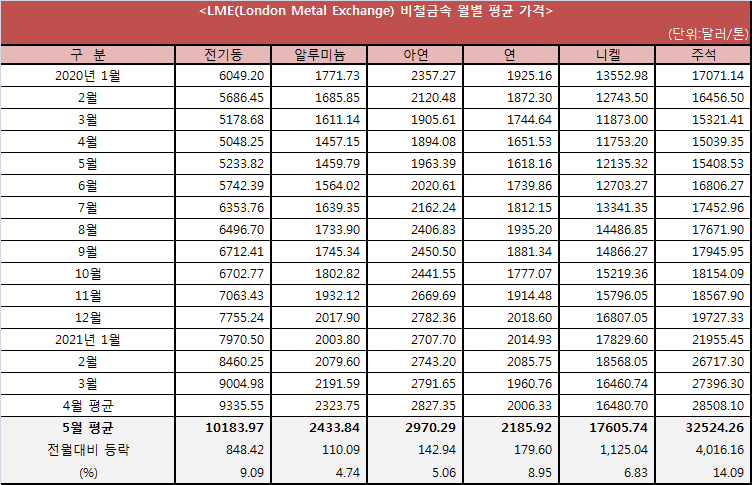Click the lead value 1744.64
This screenshot has width=752, height=485.
point(529,120)
